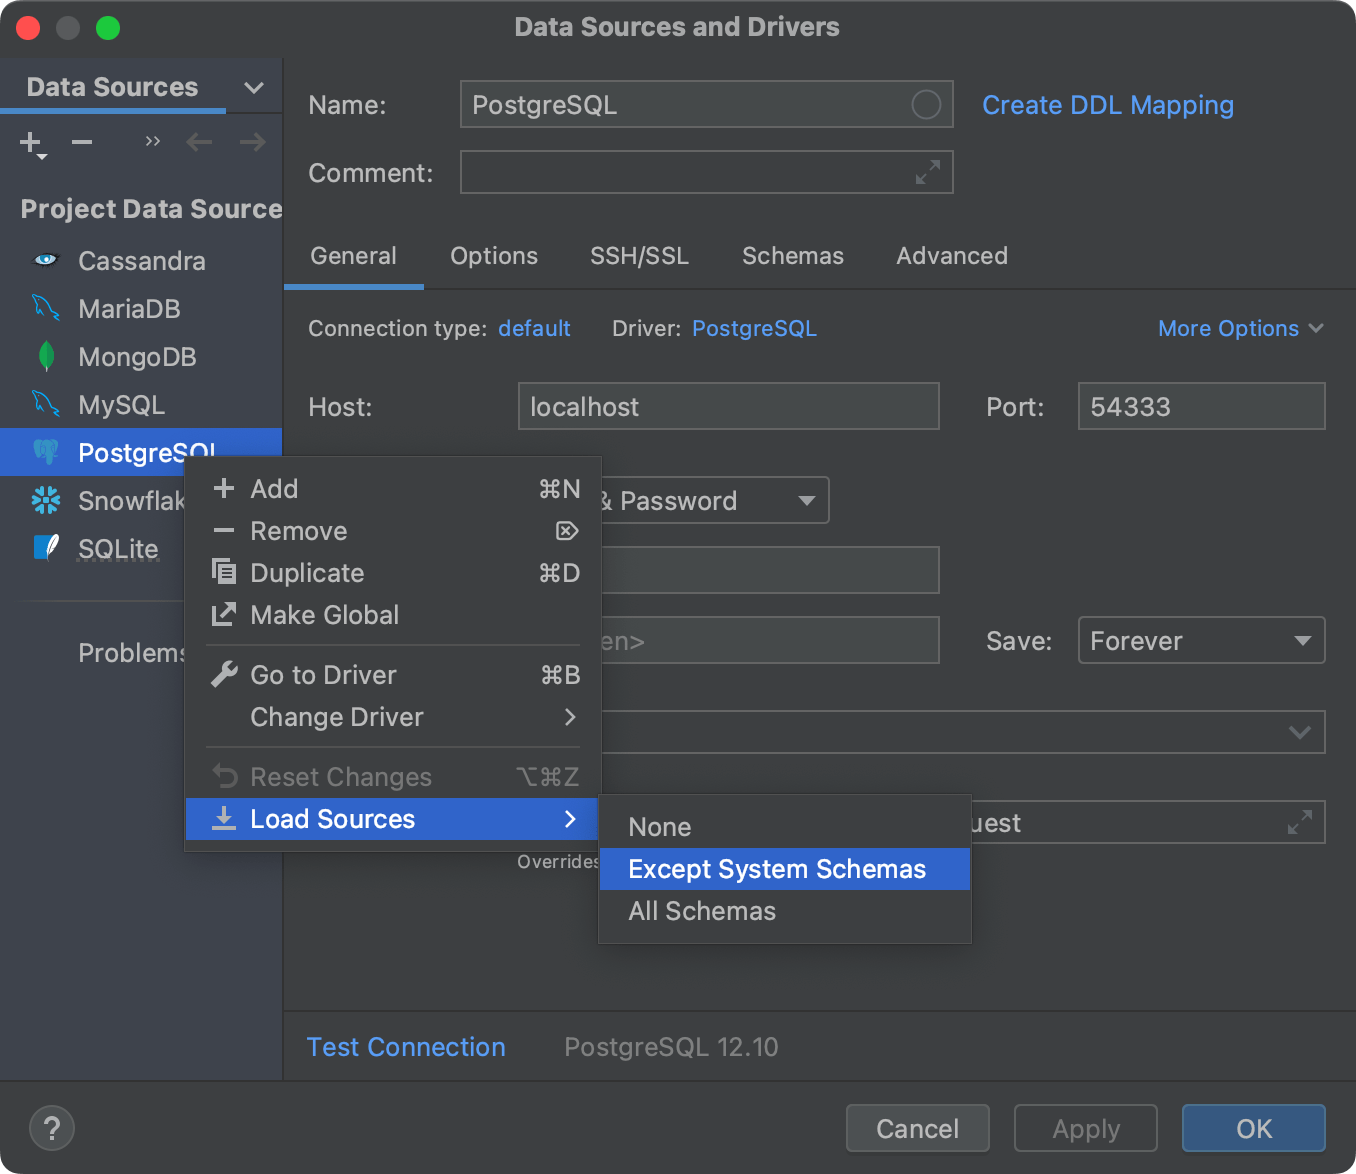Click the add data source plus icon
The image size is (1356, 1174).
31,144
